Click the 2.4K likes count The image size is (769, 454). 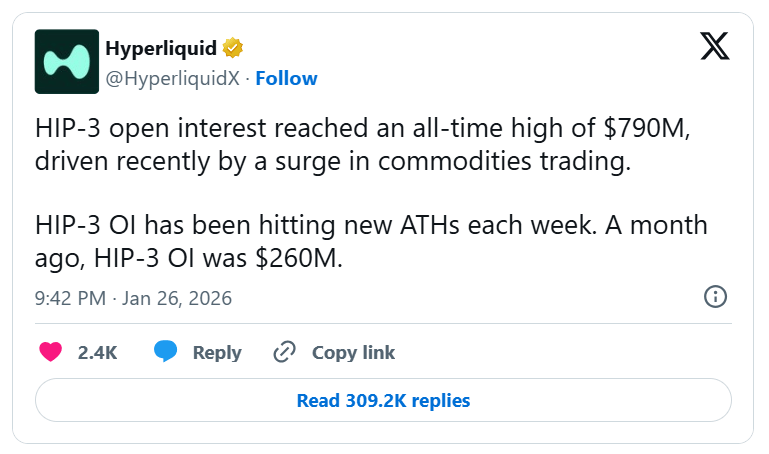(x=97, y=352)
